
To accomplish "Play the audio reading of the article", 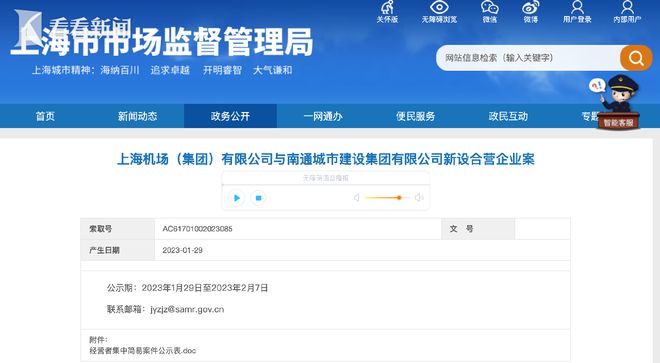I will click(x=237, y=198).
